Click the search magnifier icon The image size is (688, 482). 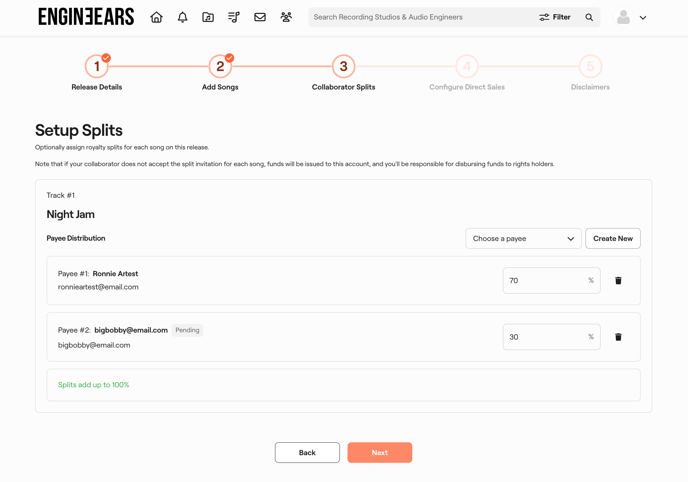pos(589,17)
